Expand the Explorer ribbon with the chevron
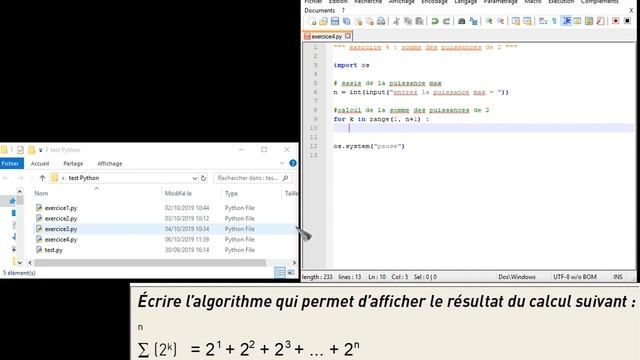The height and width of the screenshot is (360, 640). (282, 163)
